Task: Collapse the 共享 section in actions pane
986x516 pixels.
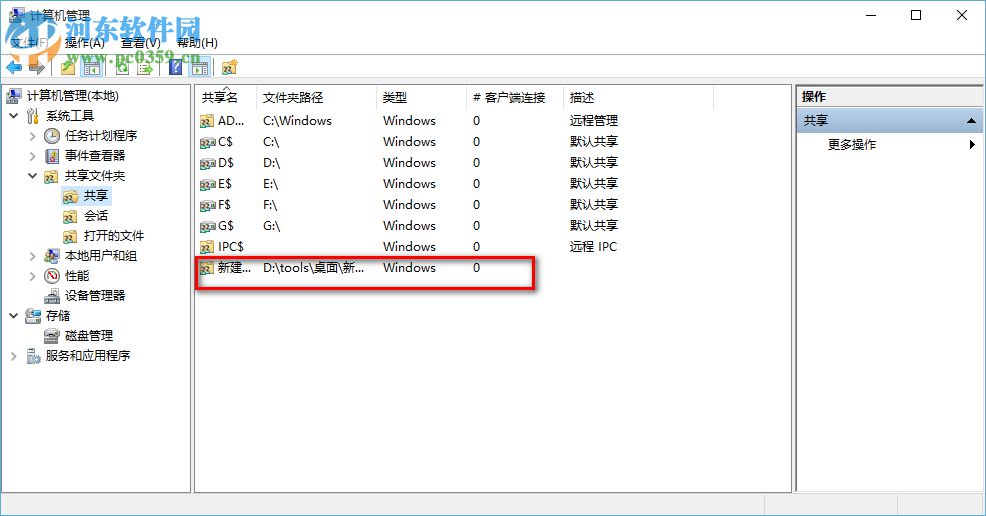Action: click(x=971, y=120)
